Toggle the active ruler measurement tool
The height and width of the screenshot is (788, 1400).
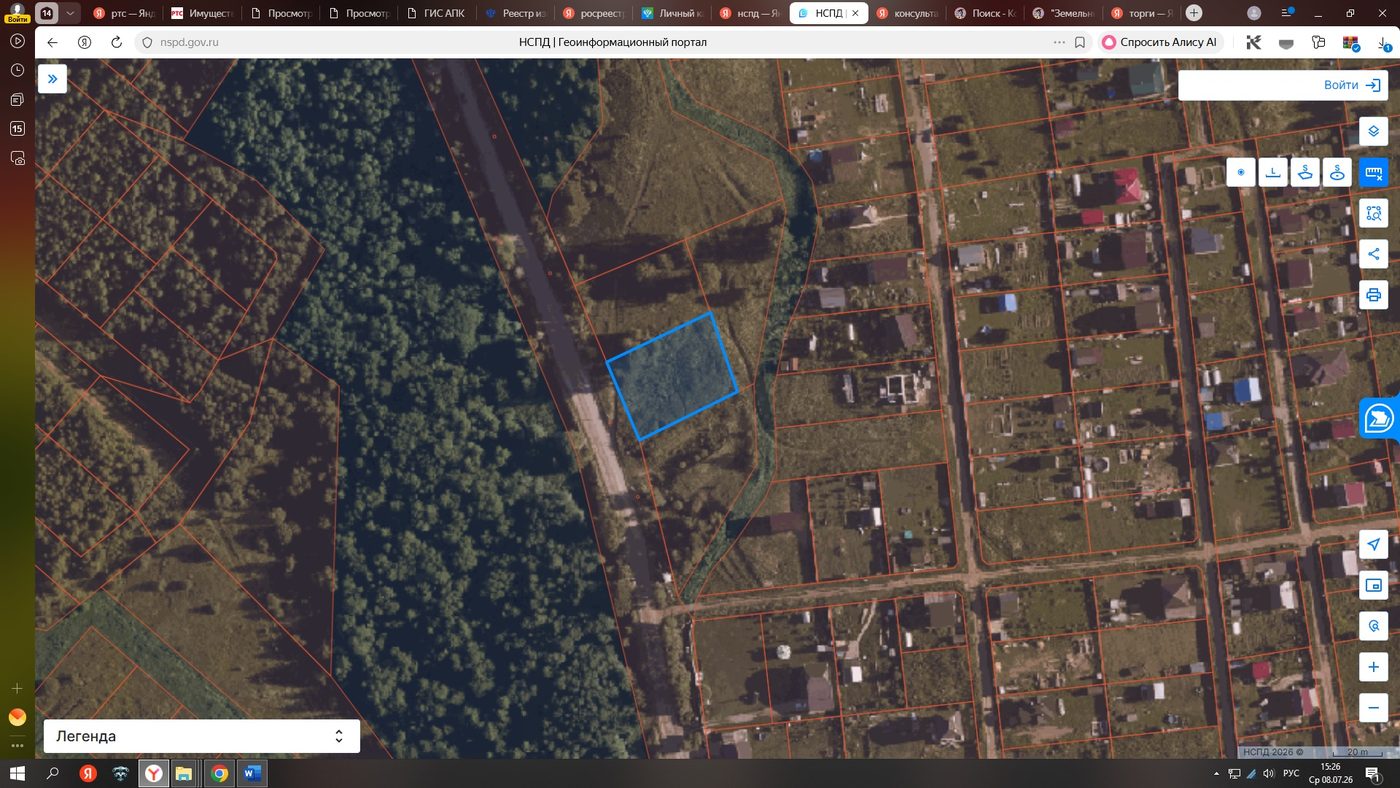(x=1373, y=172)
